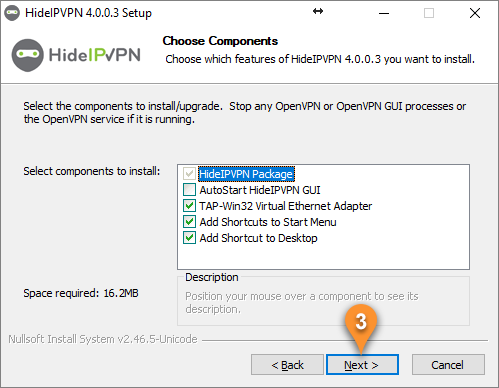Select the HideIPVPN Package list item
499x388 pixels.
[x=246, y=174]
